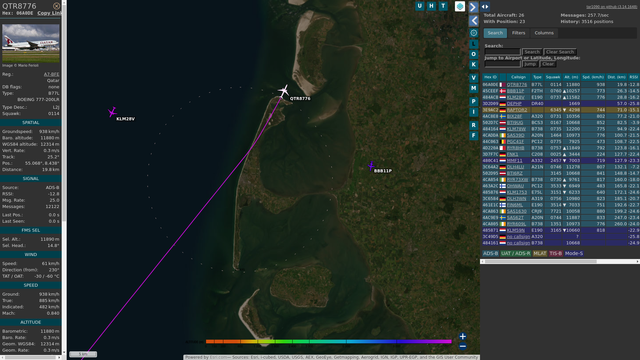Switch to the Filters tab
The height and width of the screenshot is (360, 640).
(x=518, y=33)
